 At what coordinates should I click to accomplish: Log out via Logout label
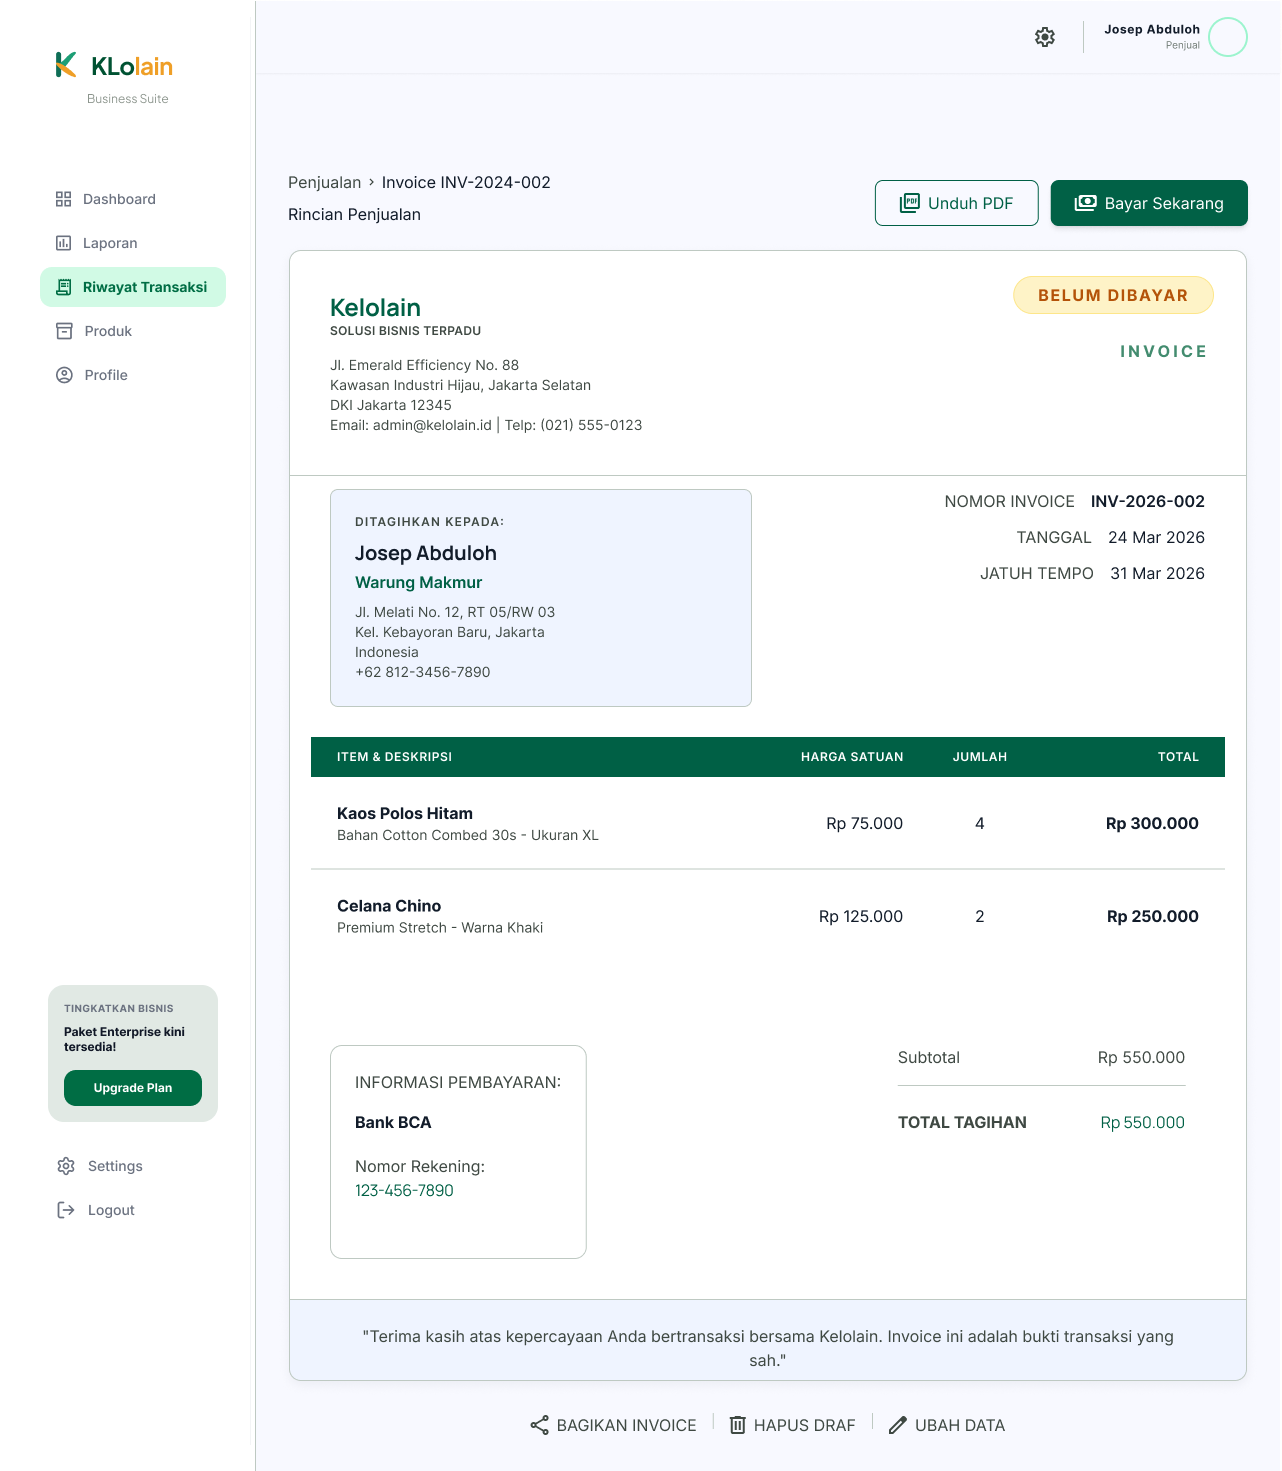111,1210
